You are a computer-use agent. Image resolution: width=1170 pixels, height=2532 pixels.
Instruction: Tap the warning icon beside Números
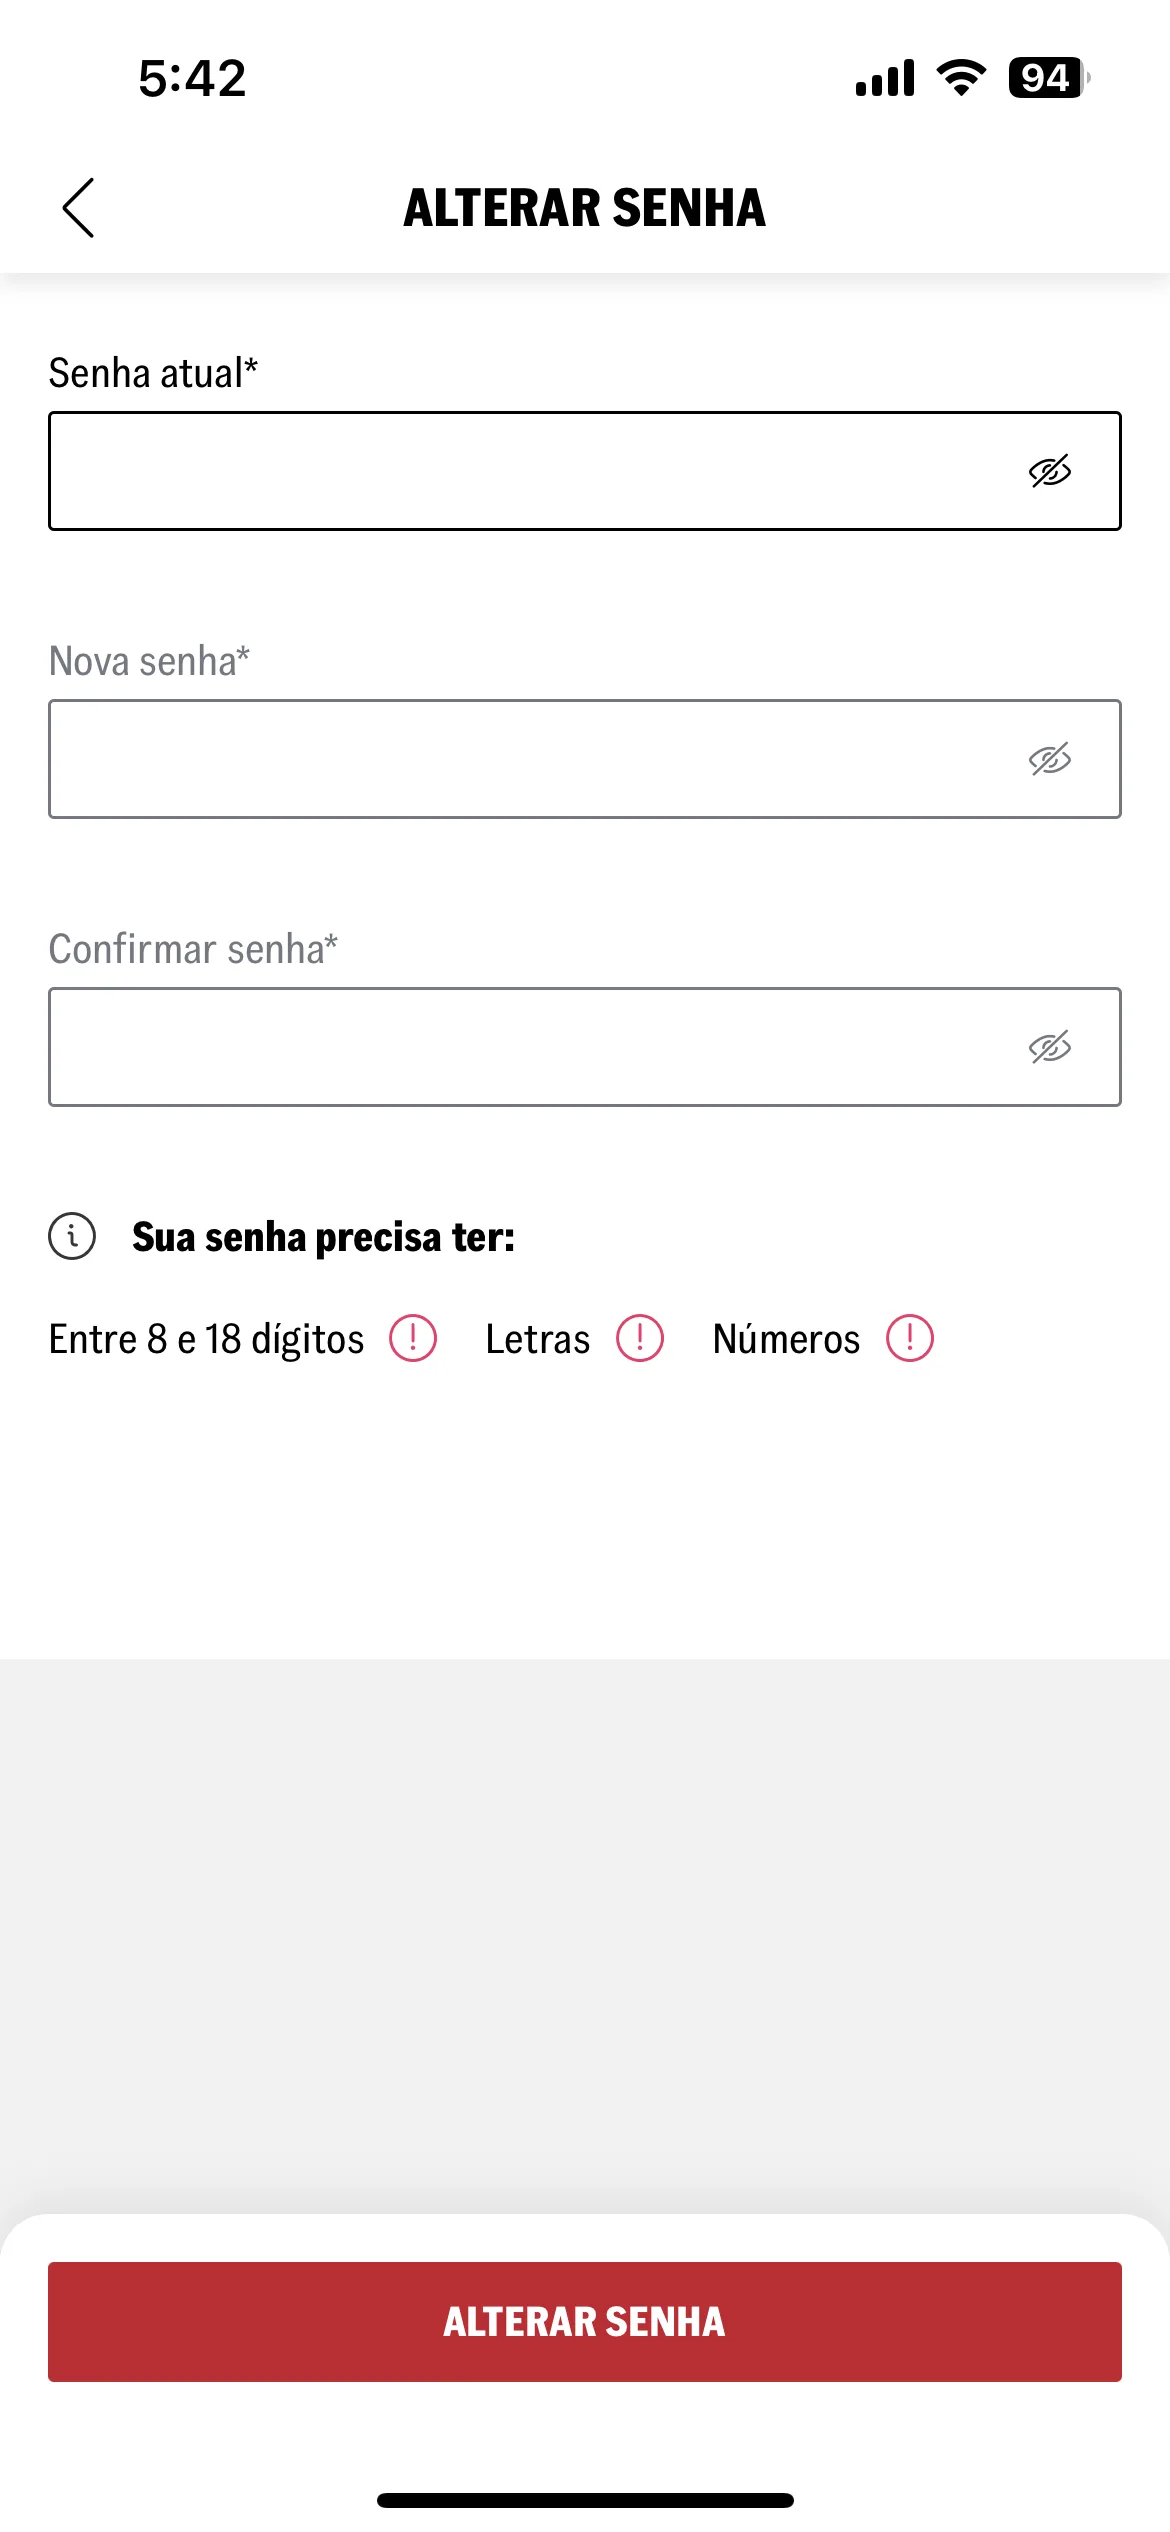coord(910,1338)
